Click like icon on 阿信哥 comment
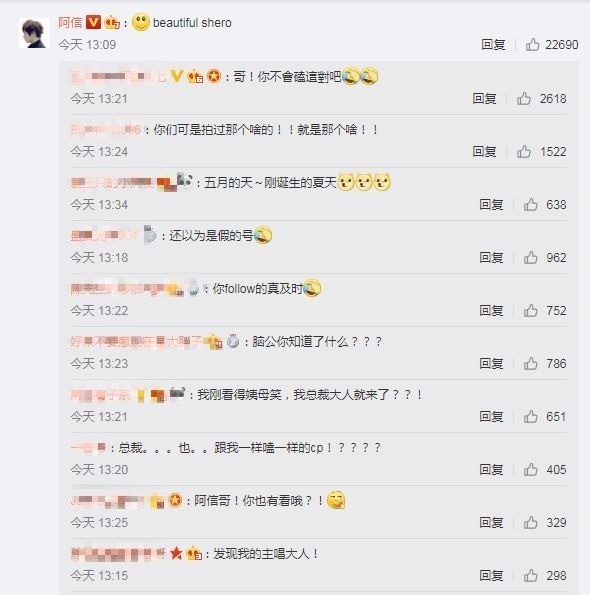 click(530, 523)
